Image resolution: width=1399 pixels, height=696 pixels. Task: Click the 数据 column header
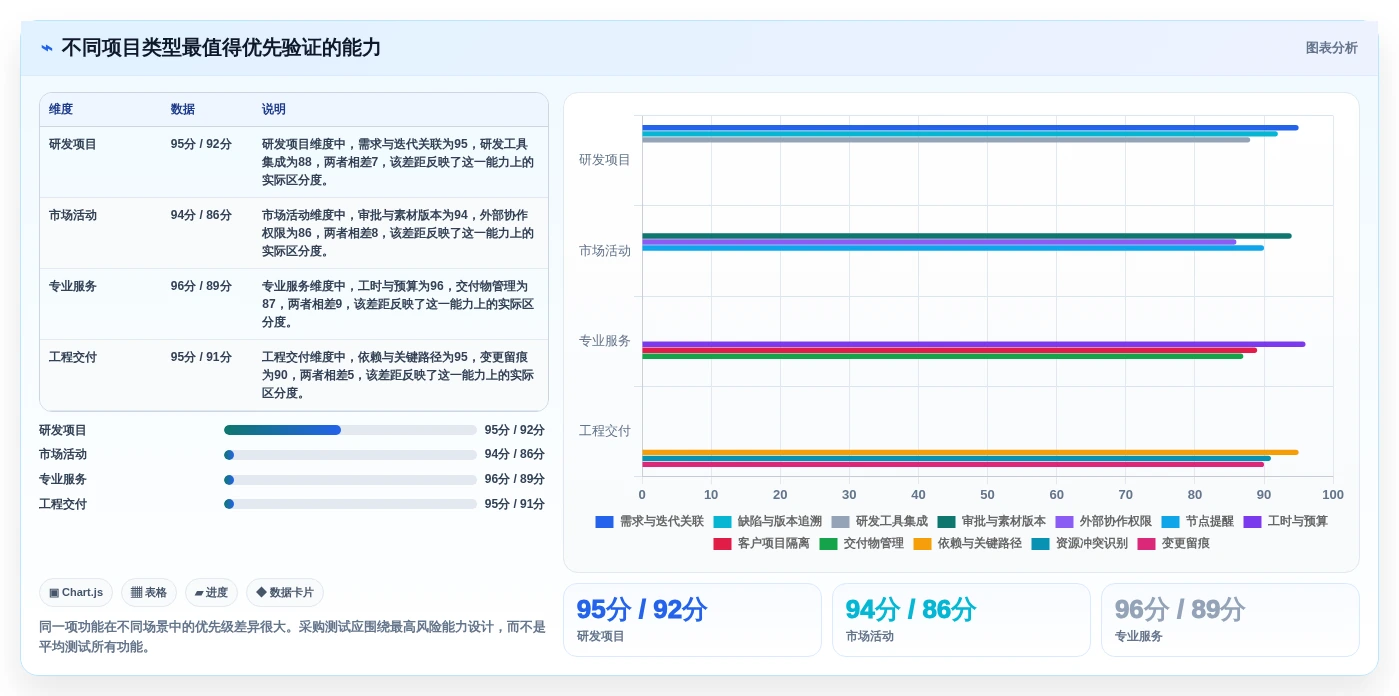coord(183,109)
